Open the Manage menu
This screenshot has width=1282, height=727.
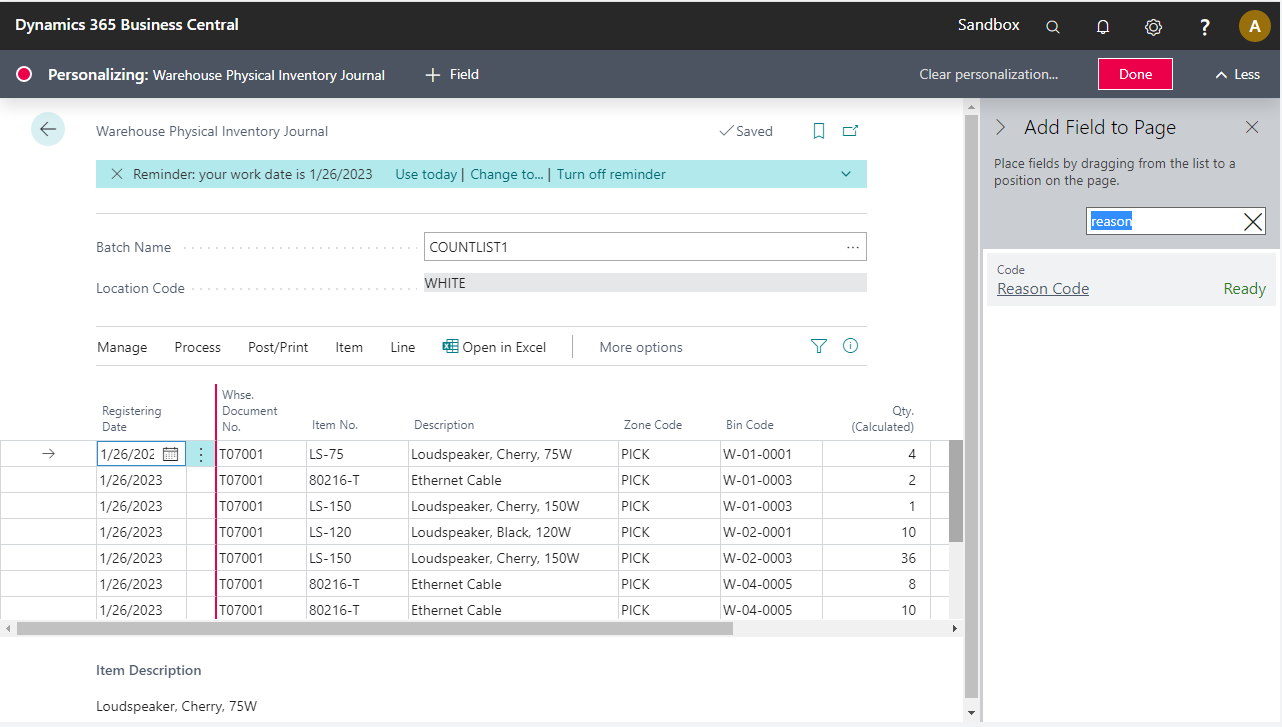[122, 347]
